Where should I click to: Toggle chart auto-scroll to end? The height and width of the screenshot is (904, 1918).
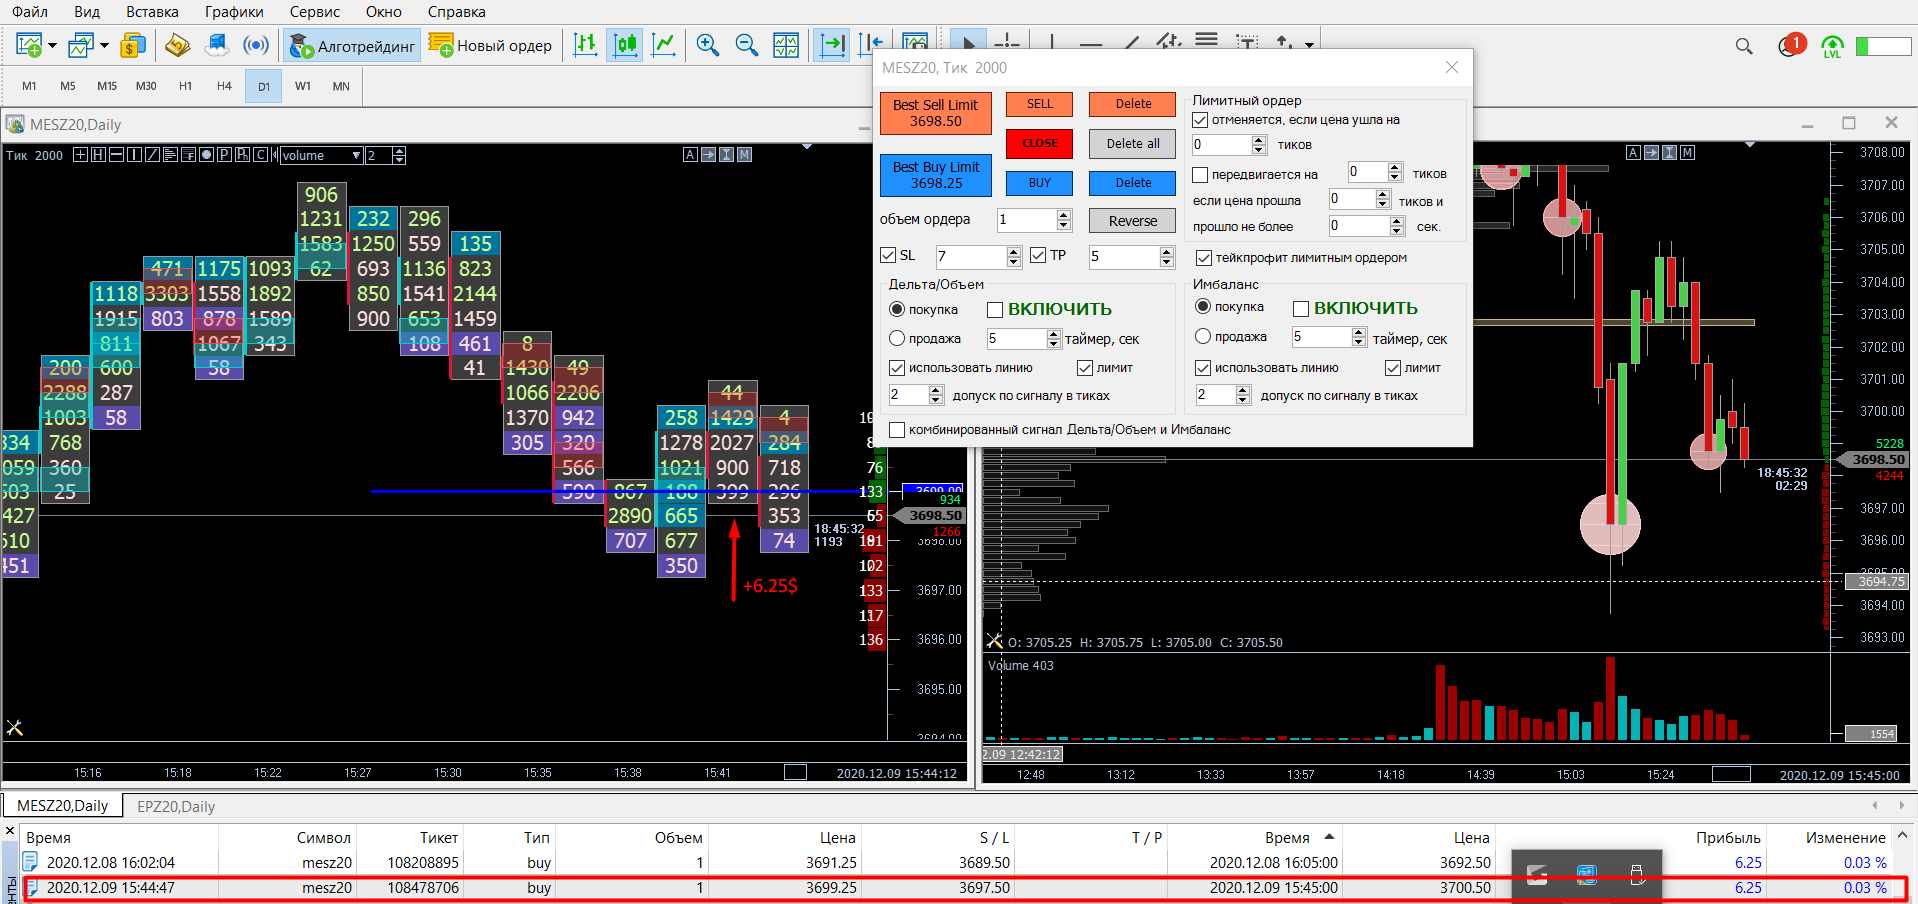point(831,45)
